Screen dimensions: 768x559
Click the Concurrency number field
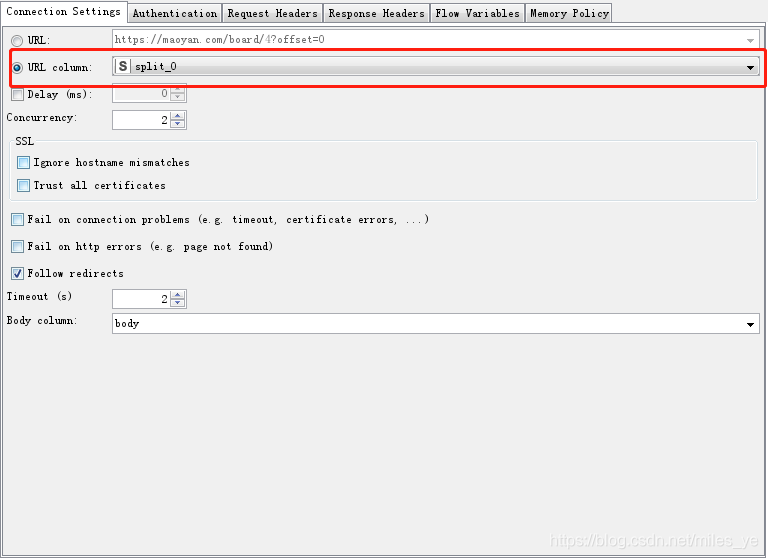click(142, 120)
